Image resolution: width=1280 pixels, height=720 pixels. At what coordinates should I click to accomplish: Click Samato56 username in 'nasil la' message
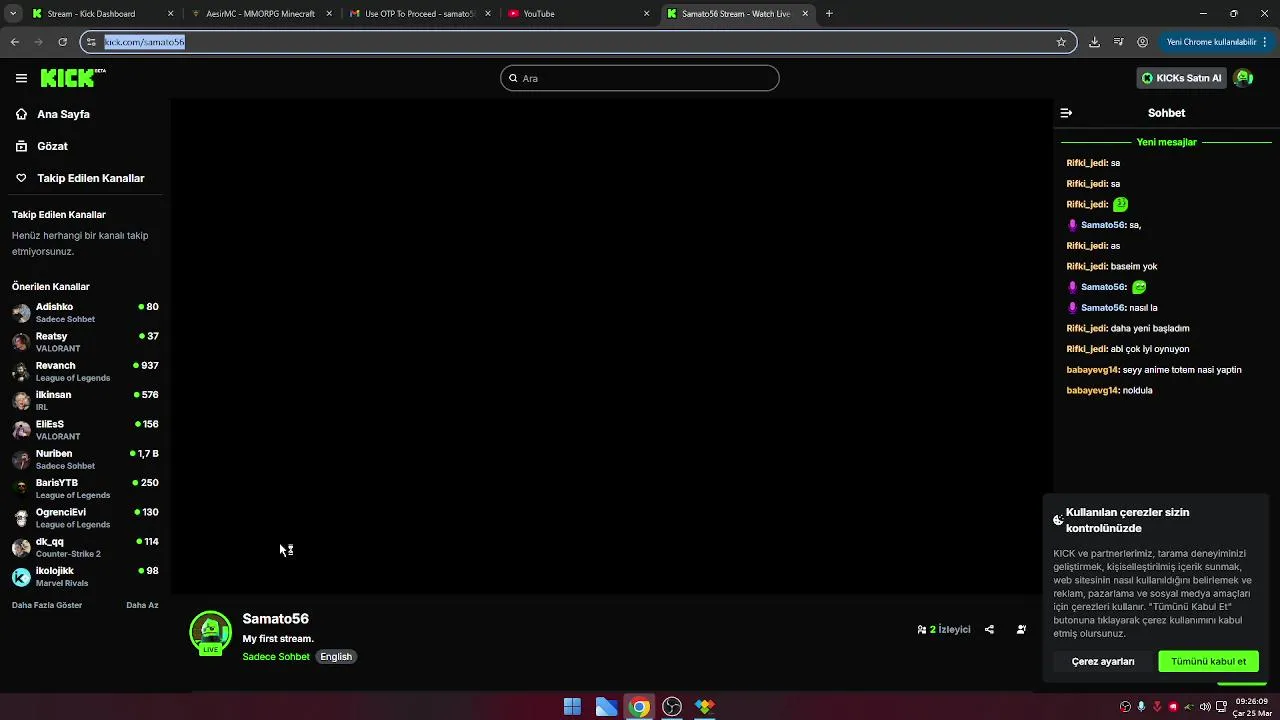(1103, 308)
